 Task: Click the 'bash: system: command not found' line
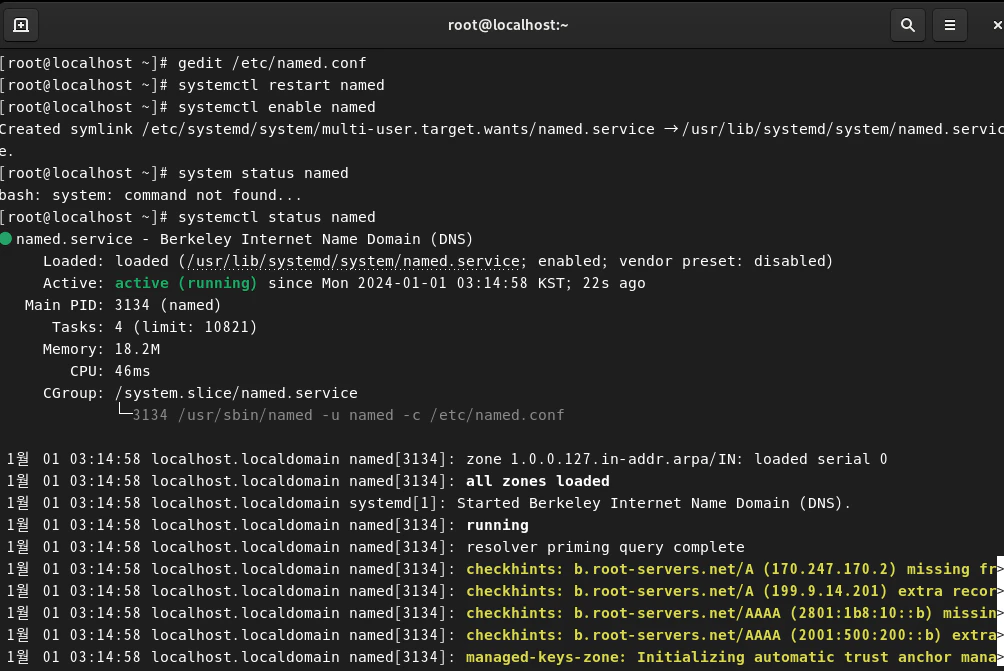tap(150, 195)
